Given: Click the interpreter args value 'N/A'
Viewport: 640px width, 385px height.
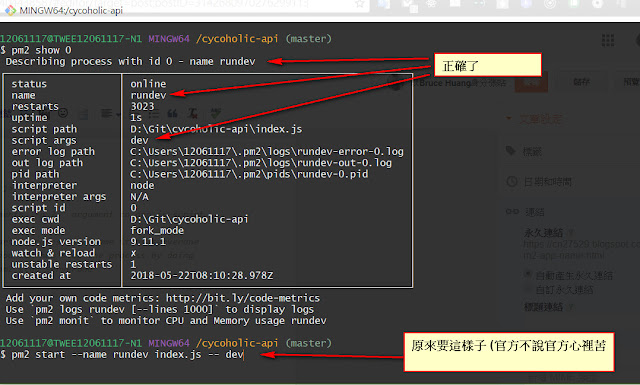Looking at the screenshot, I should pos(139,196).
